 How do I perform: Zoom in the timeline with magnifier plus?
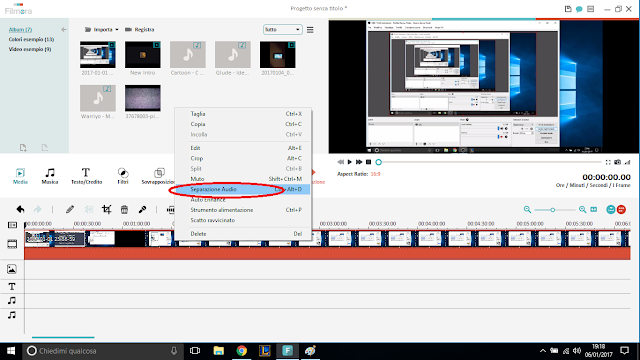point(582,209)
